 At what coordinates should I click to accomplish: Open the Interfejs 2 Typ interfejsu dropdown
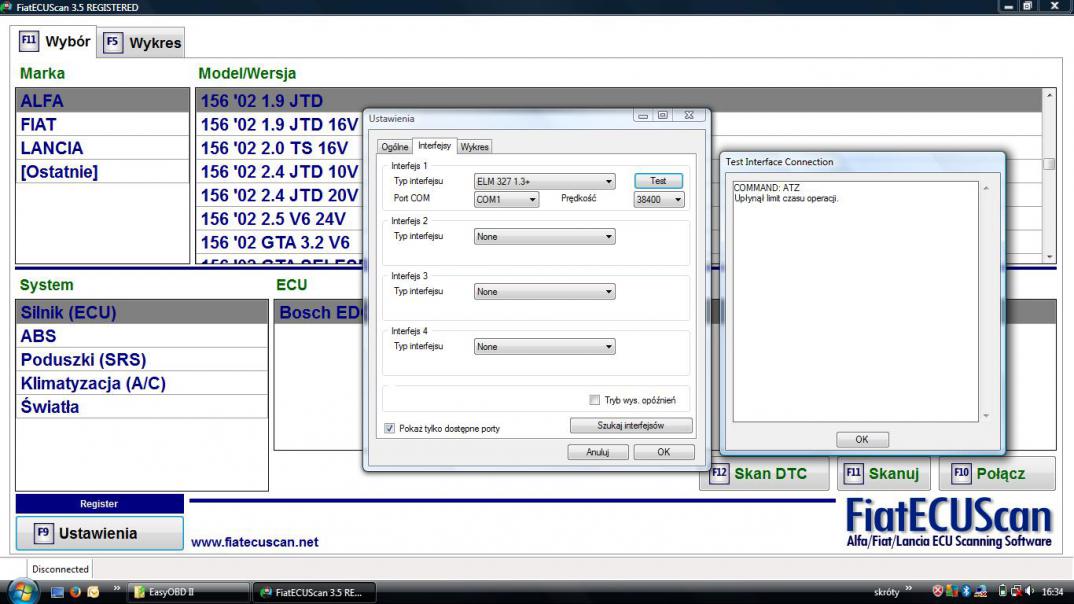click(x=544, y=237)
